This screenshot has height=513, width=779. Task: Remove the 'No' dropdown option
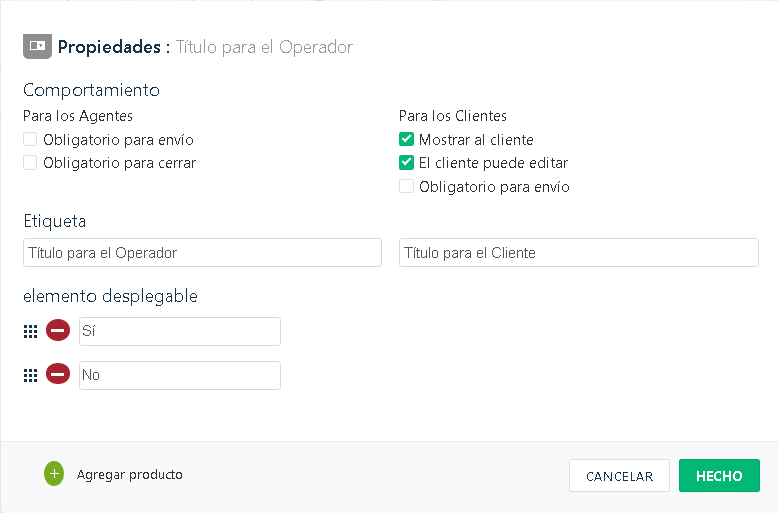pos(58,374)
